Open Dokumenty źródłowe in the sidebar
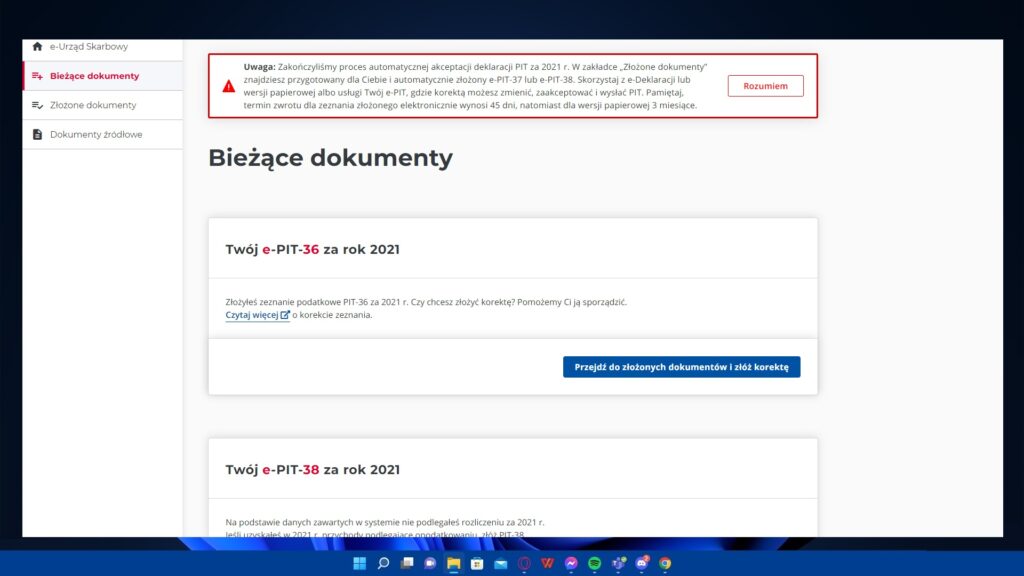The image size is (1024, 576). click(103, 135)
